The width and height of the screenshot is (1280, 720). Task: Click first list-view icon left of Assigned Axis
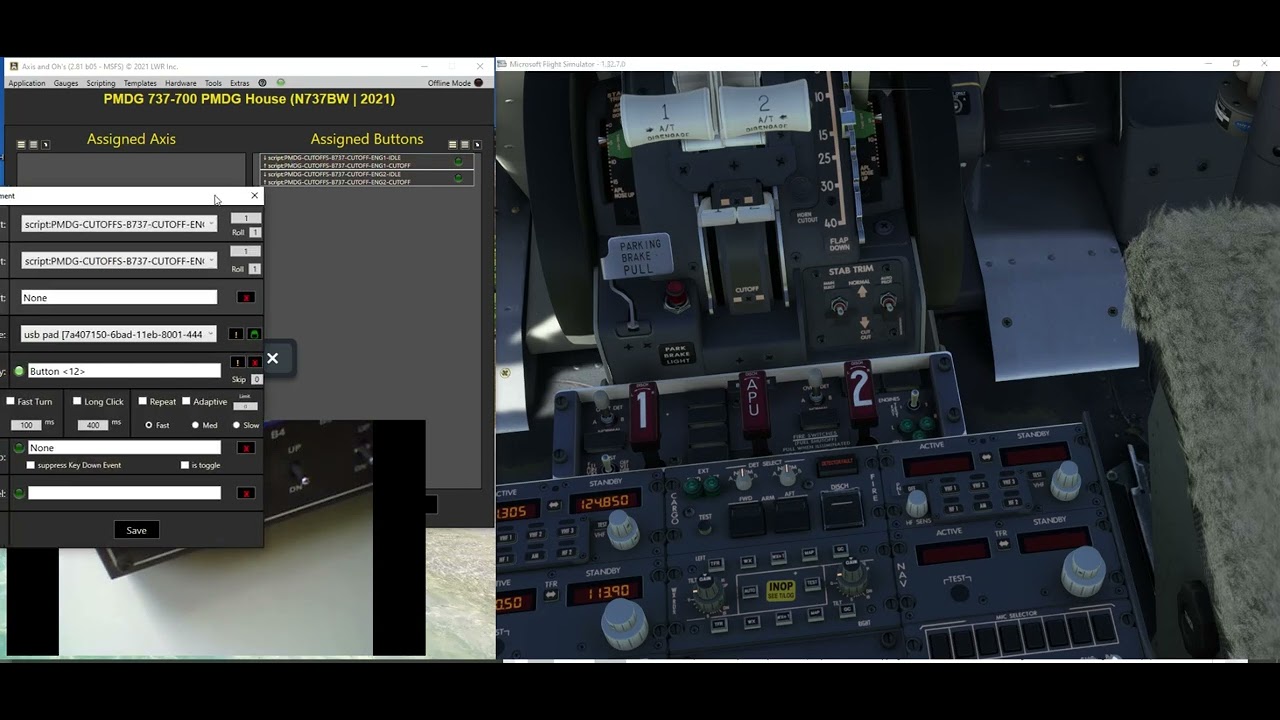[x=21, y=145]
